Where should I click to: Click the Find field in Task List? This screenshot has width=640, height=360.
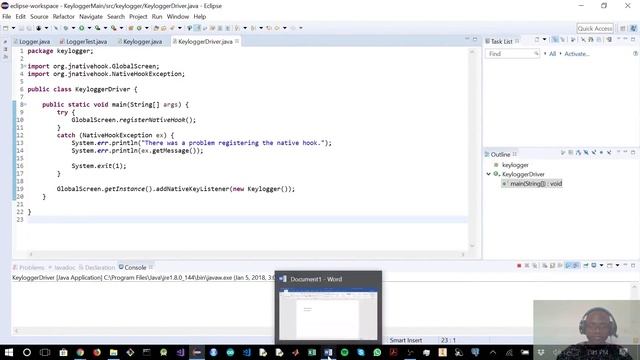pyautogui.click(x=512, y=54)
